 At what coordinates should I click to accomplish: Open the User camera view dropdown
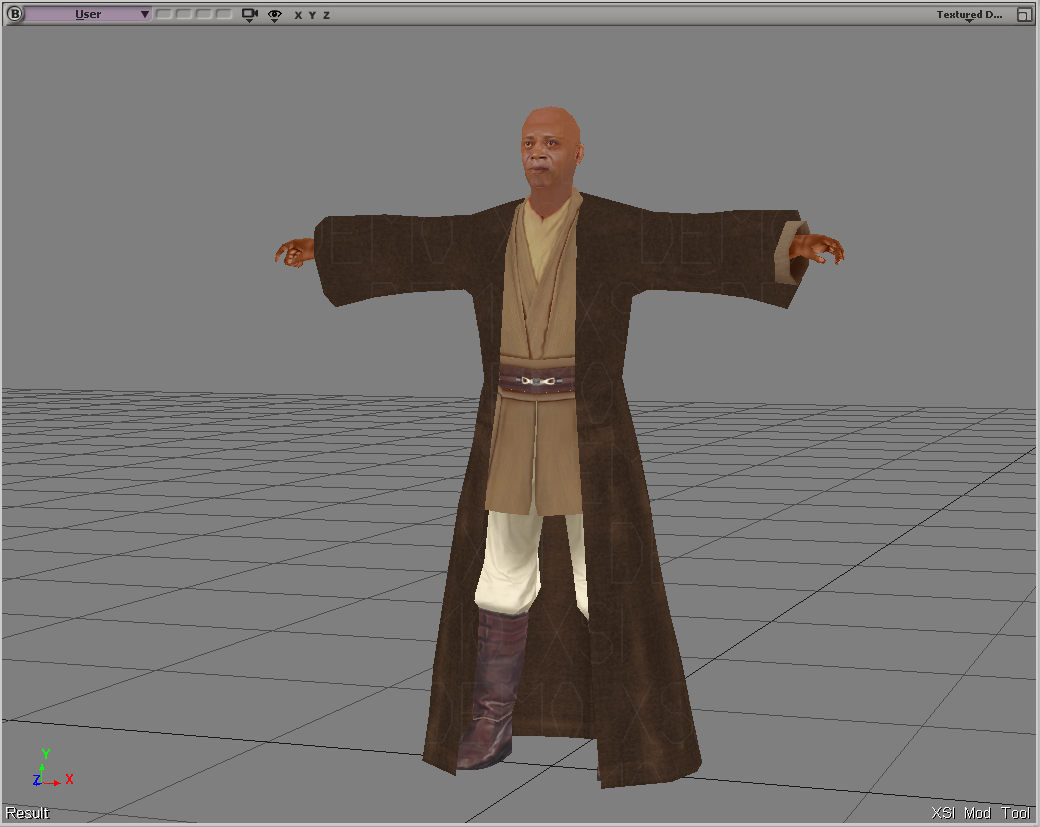click(88, 14)
